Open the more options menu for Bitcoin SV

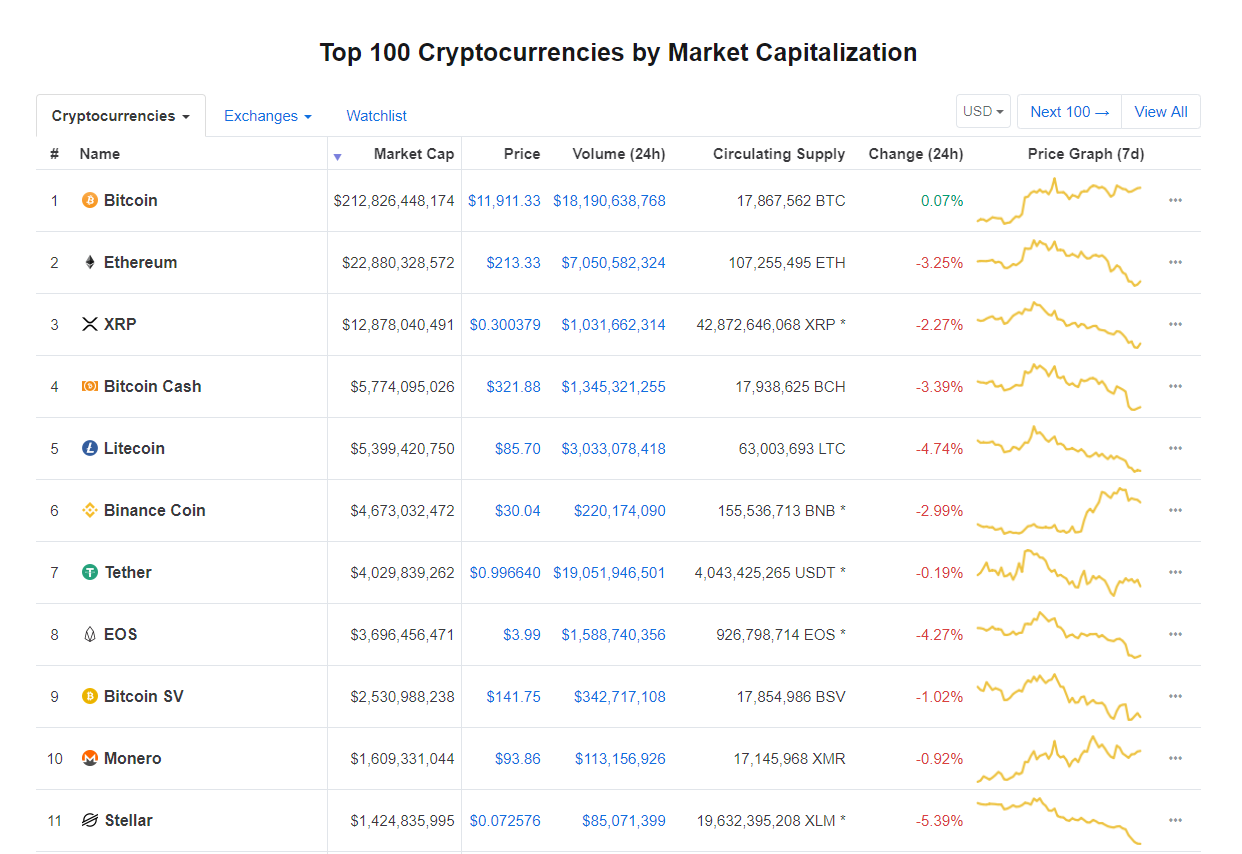(1175, 696)
